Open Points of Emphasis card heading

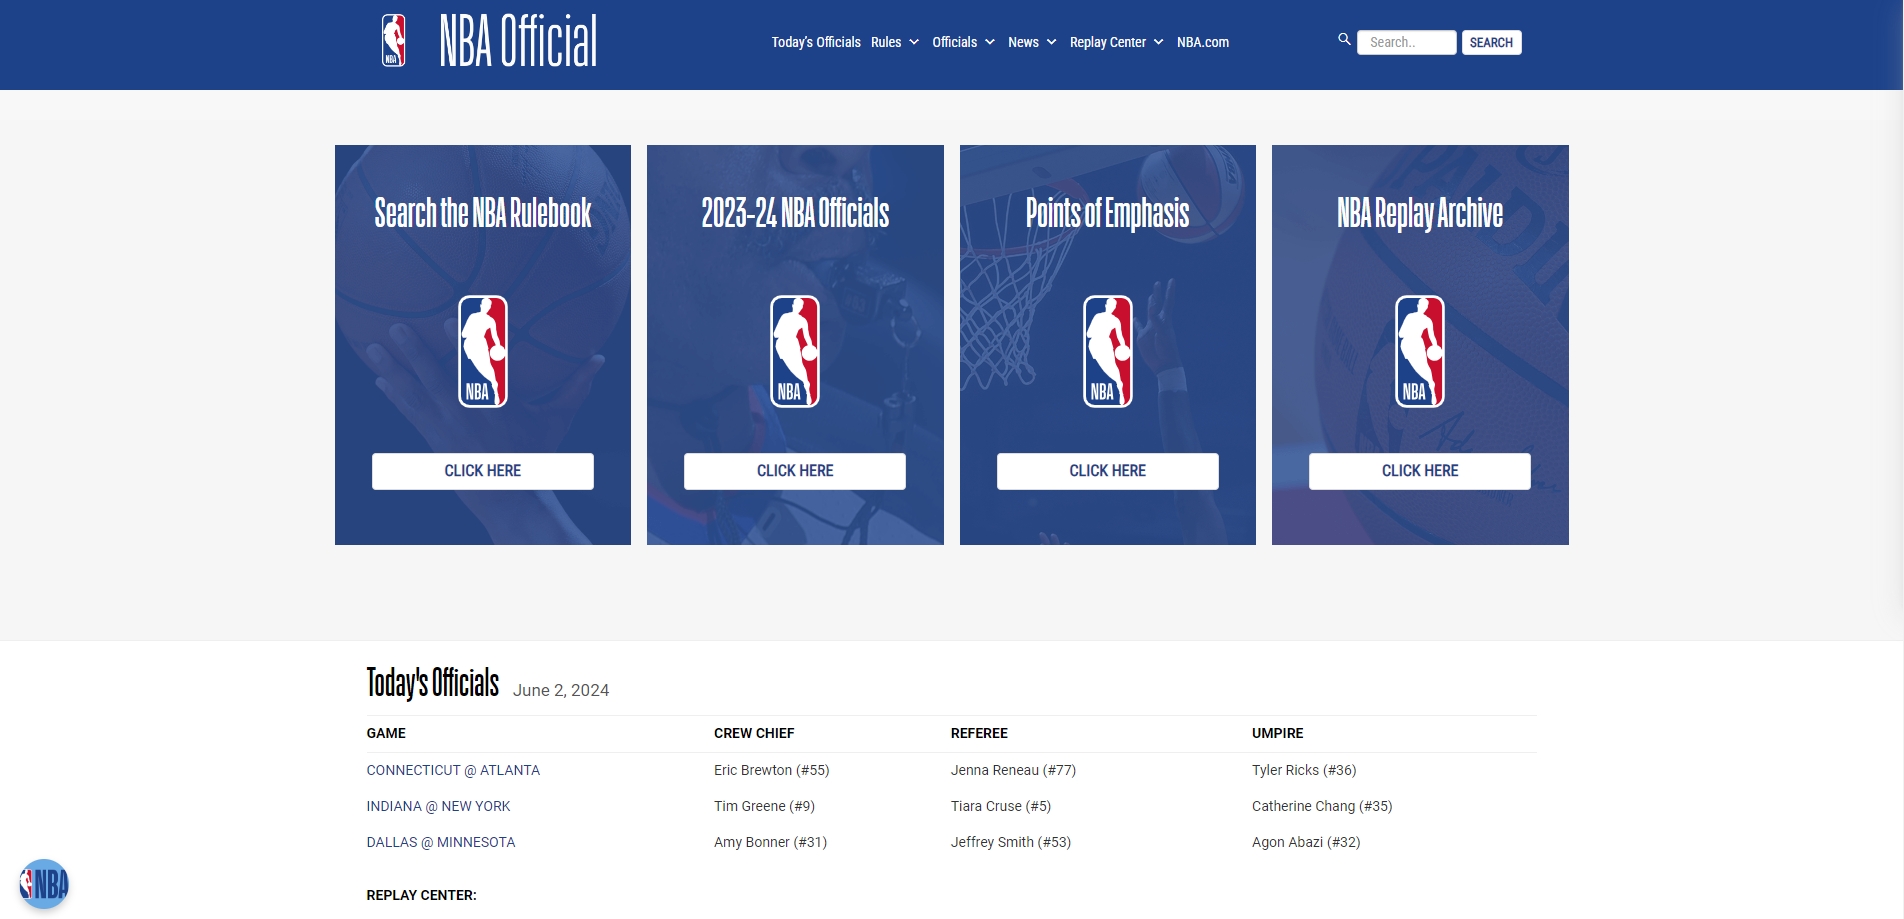1108,213
